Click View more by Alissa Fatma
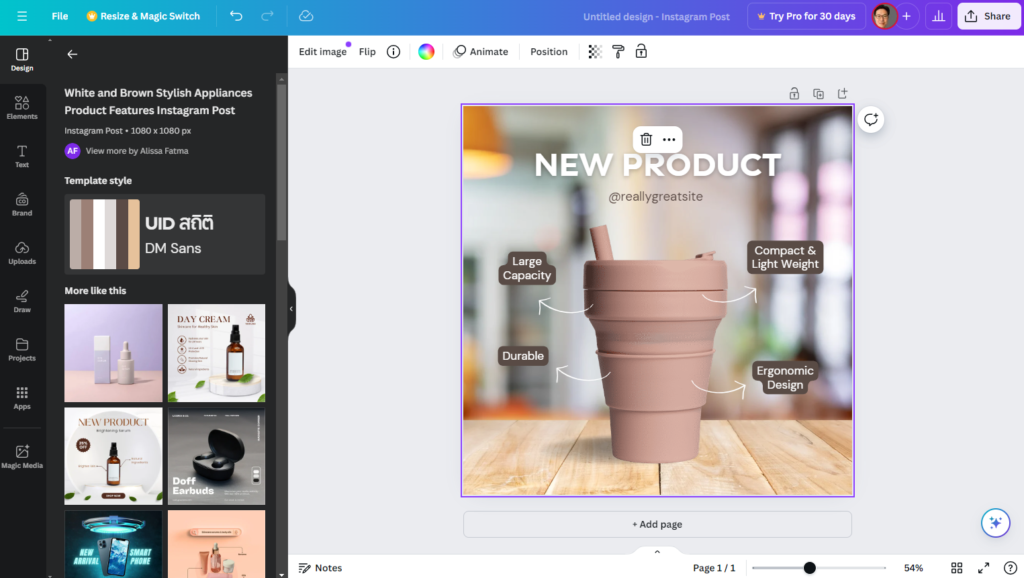1024x578 pixels. 137,151
